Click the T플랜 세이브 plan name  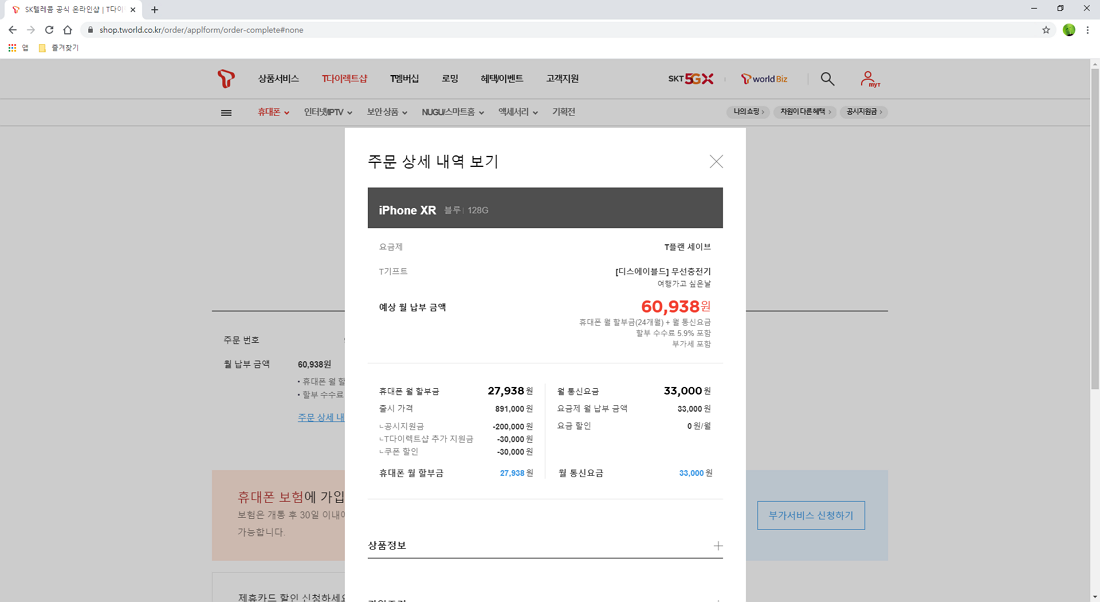[x=687, y=247]
